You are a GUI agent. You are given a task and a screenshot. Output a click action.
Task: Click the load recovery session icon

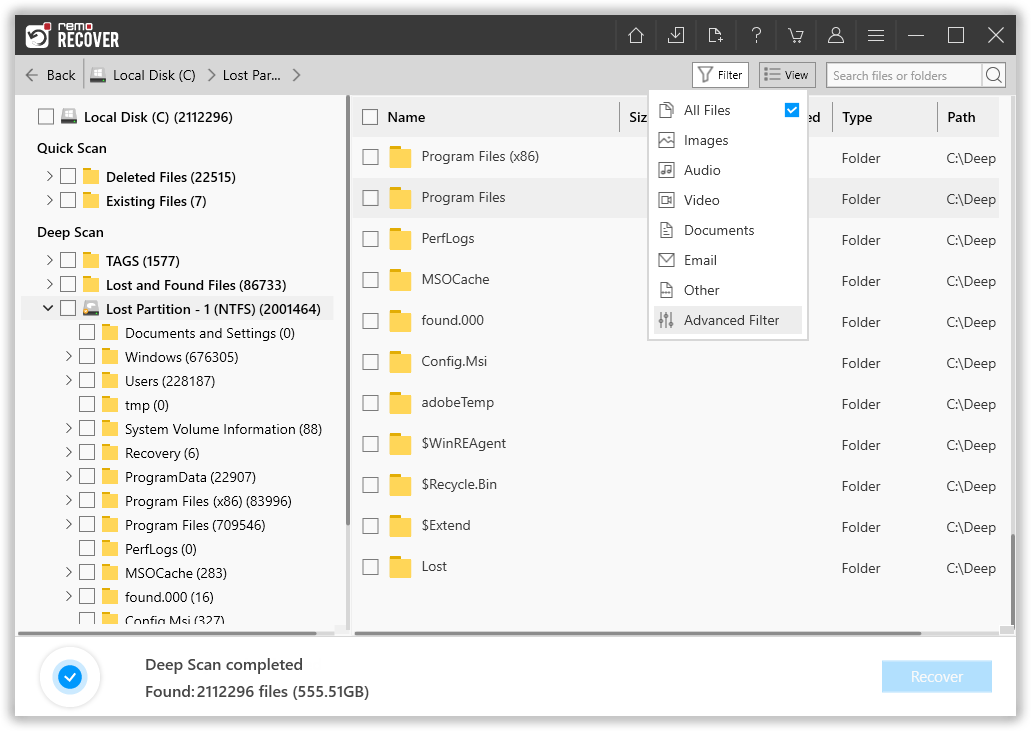coord(715,35)
